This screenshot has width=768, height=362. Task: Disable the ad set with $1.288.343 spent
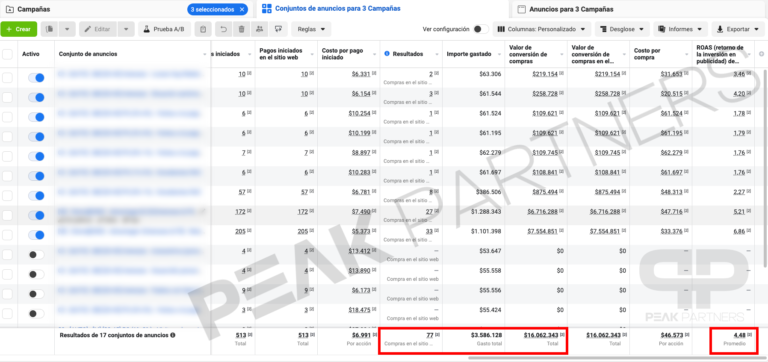tap(36, 216)
